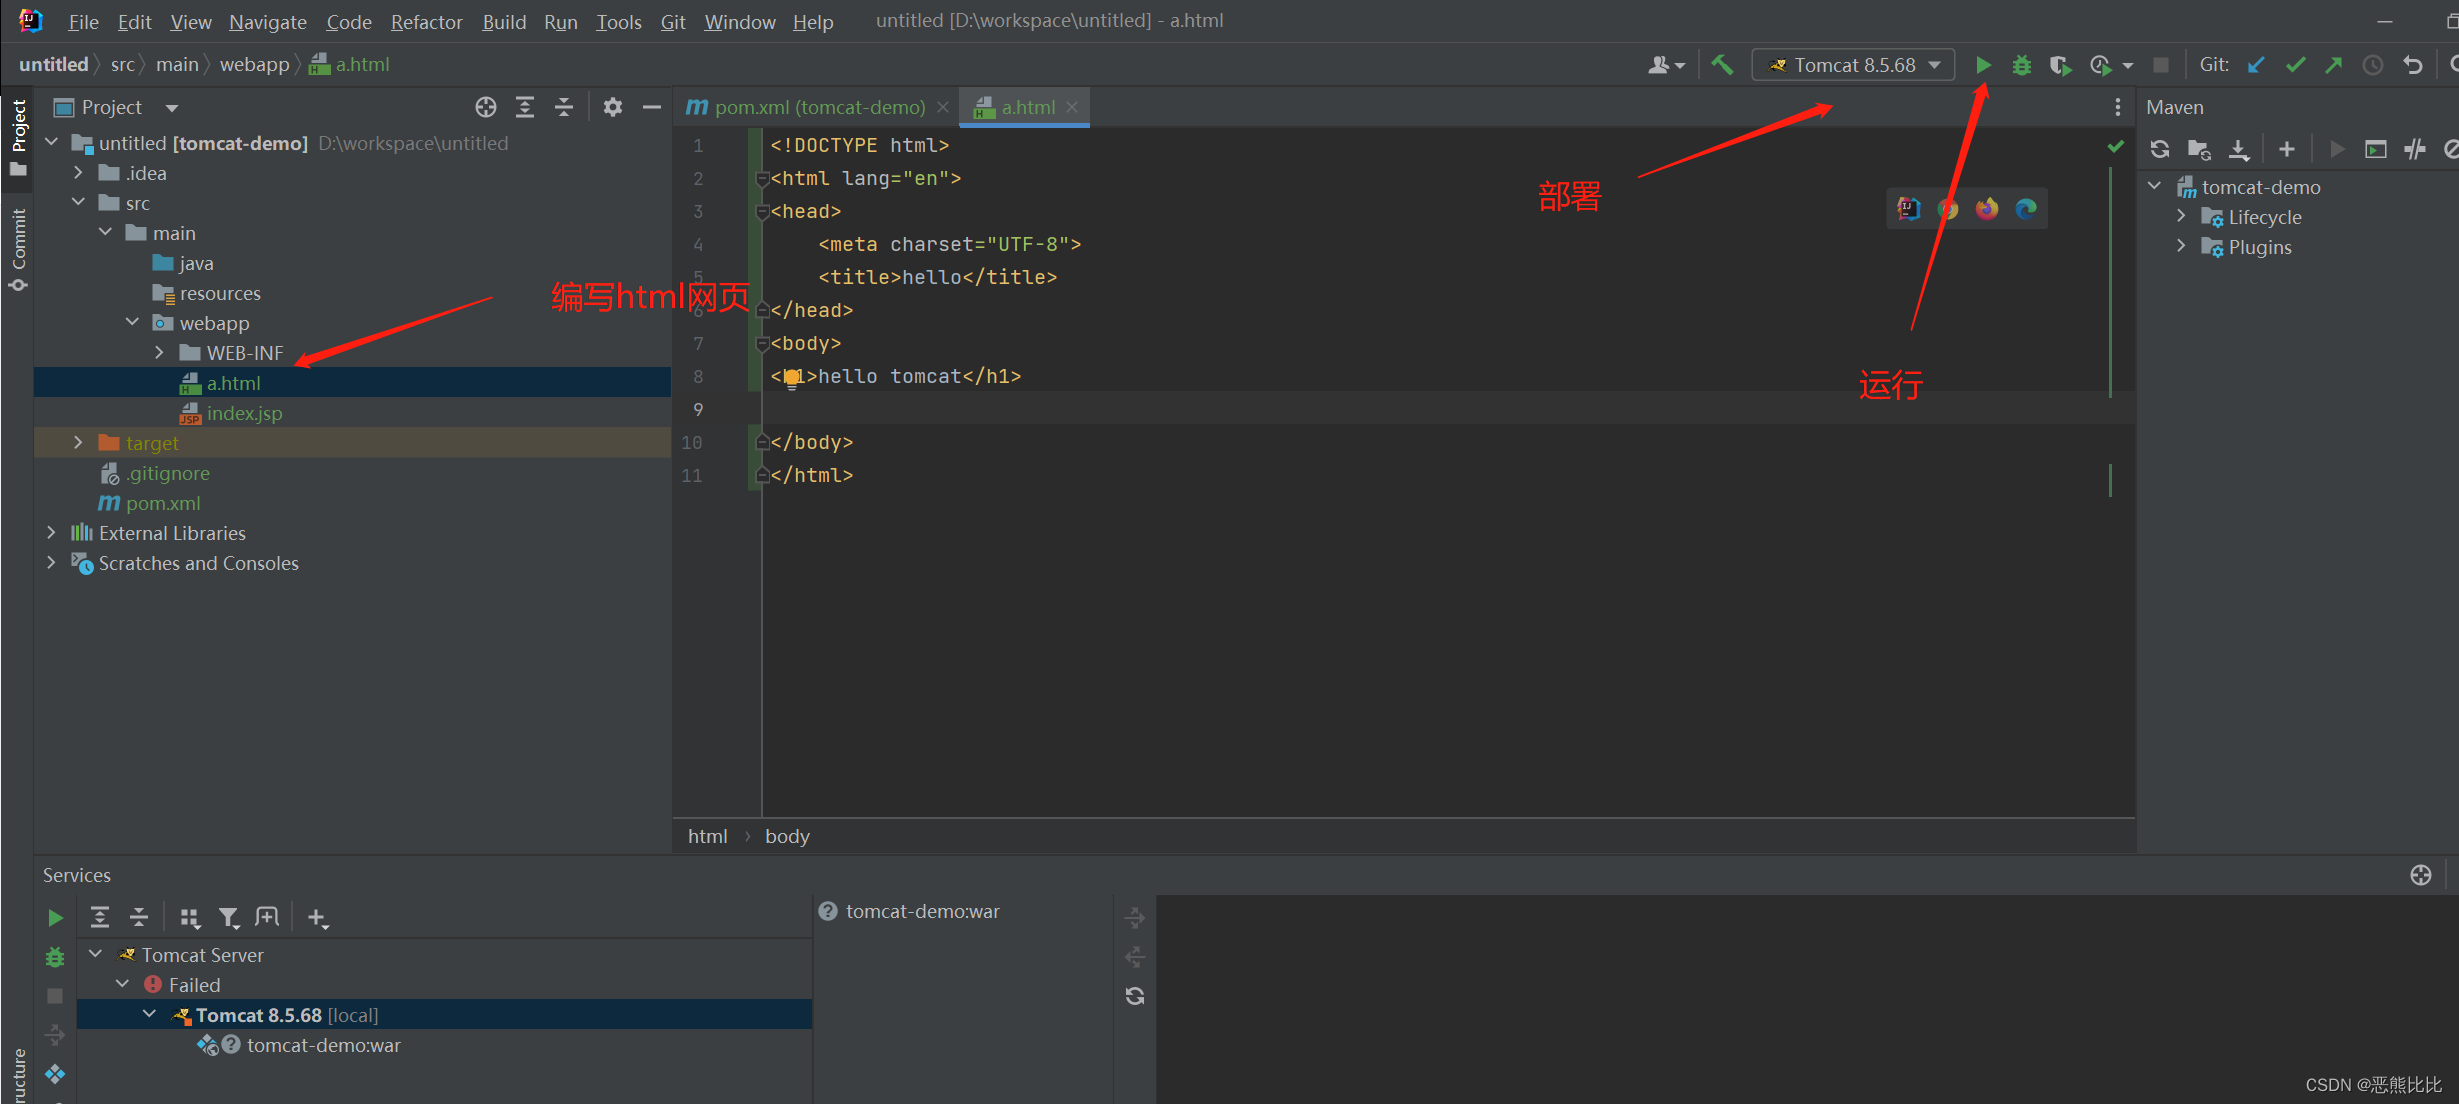Click Execute Maven Goal icon
The width and height of the screenshot is (2459, 1104).
coord(2376,150)
